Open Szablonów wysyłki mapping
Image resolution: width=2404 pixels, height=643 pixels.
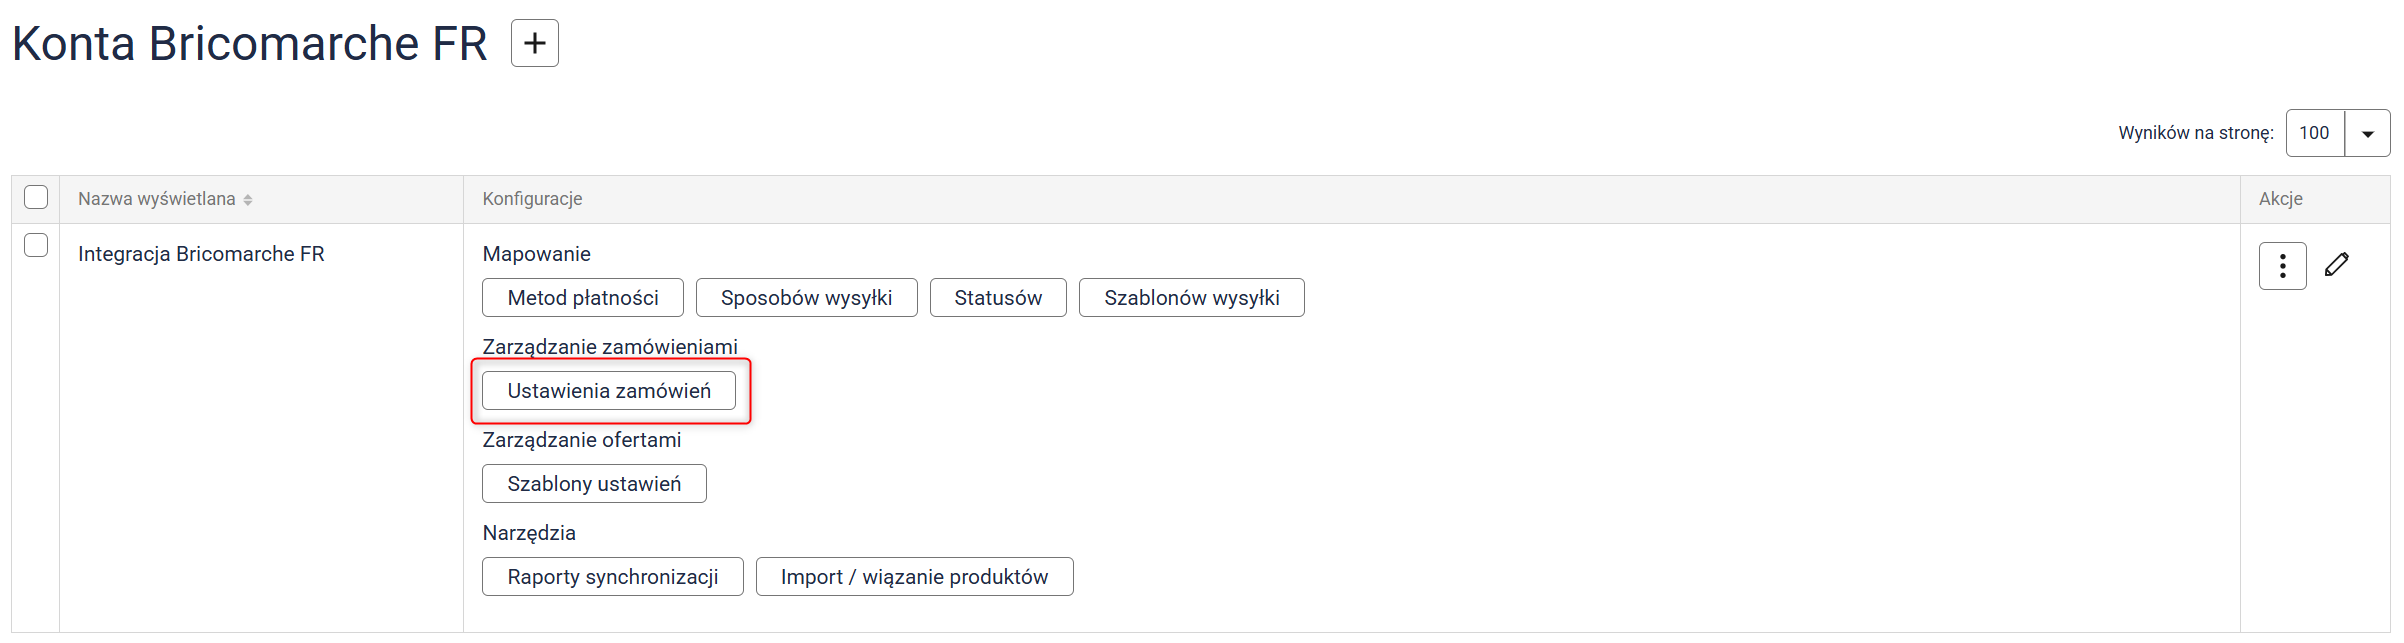pos(1191,298)
